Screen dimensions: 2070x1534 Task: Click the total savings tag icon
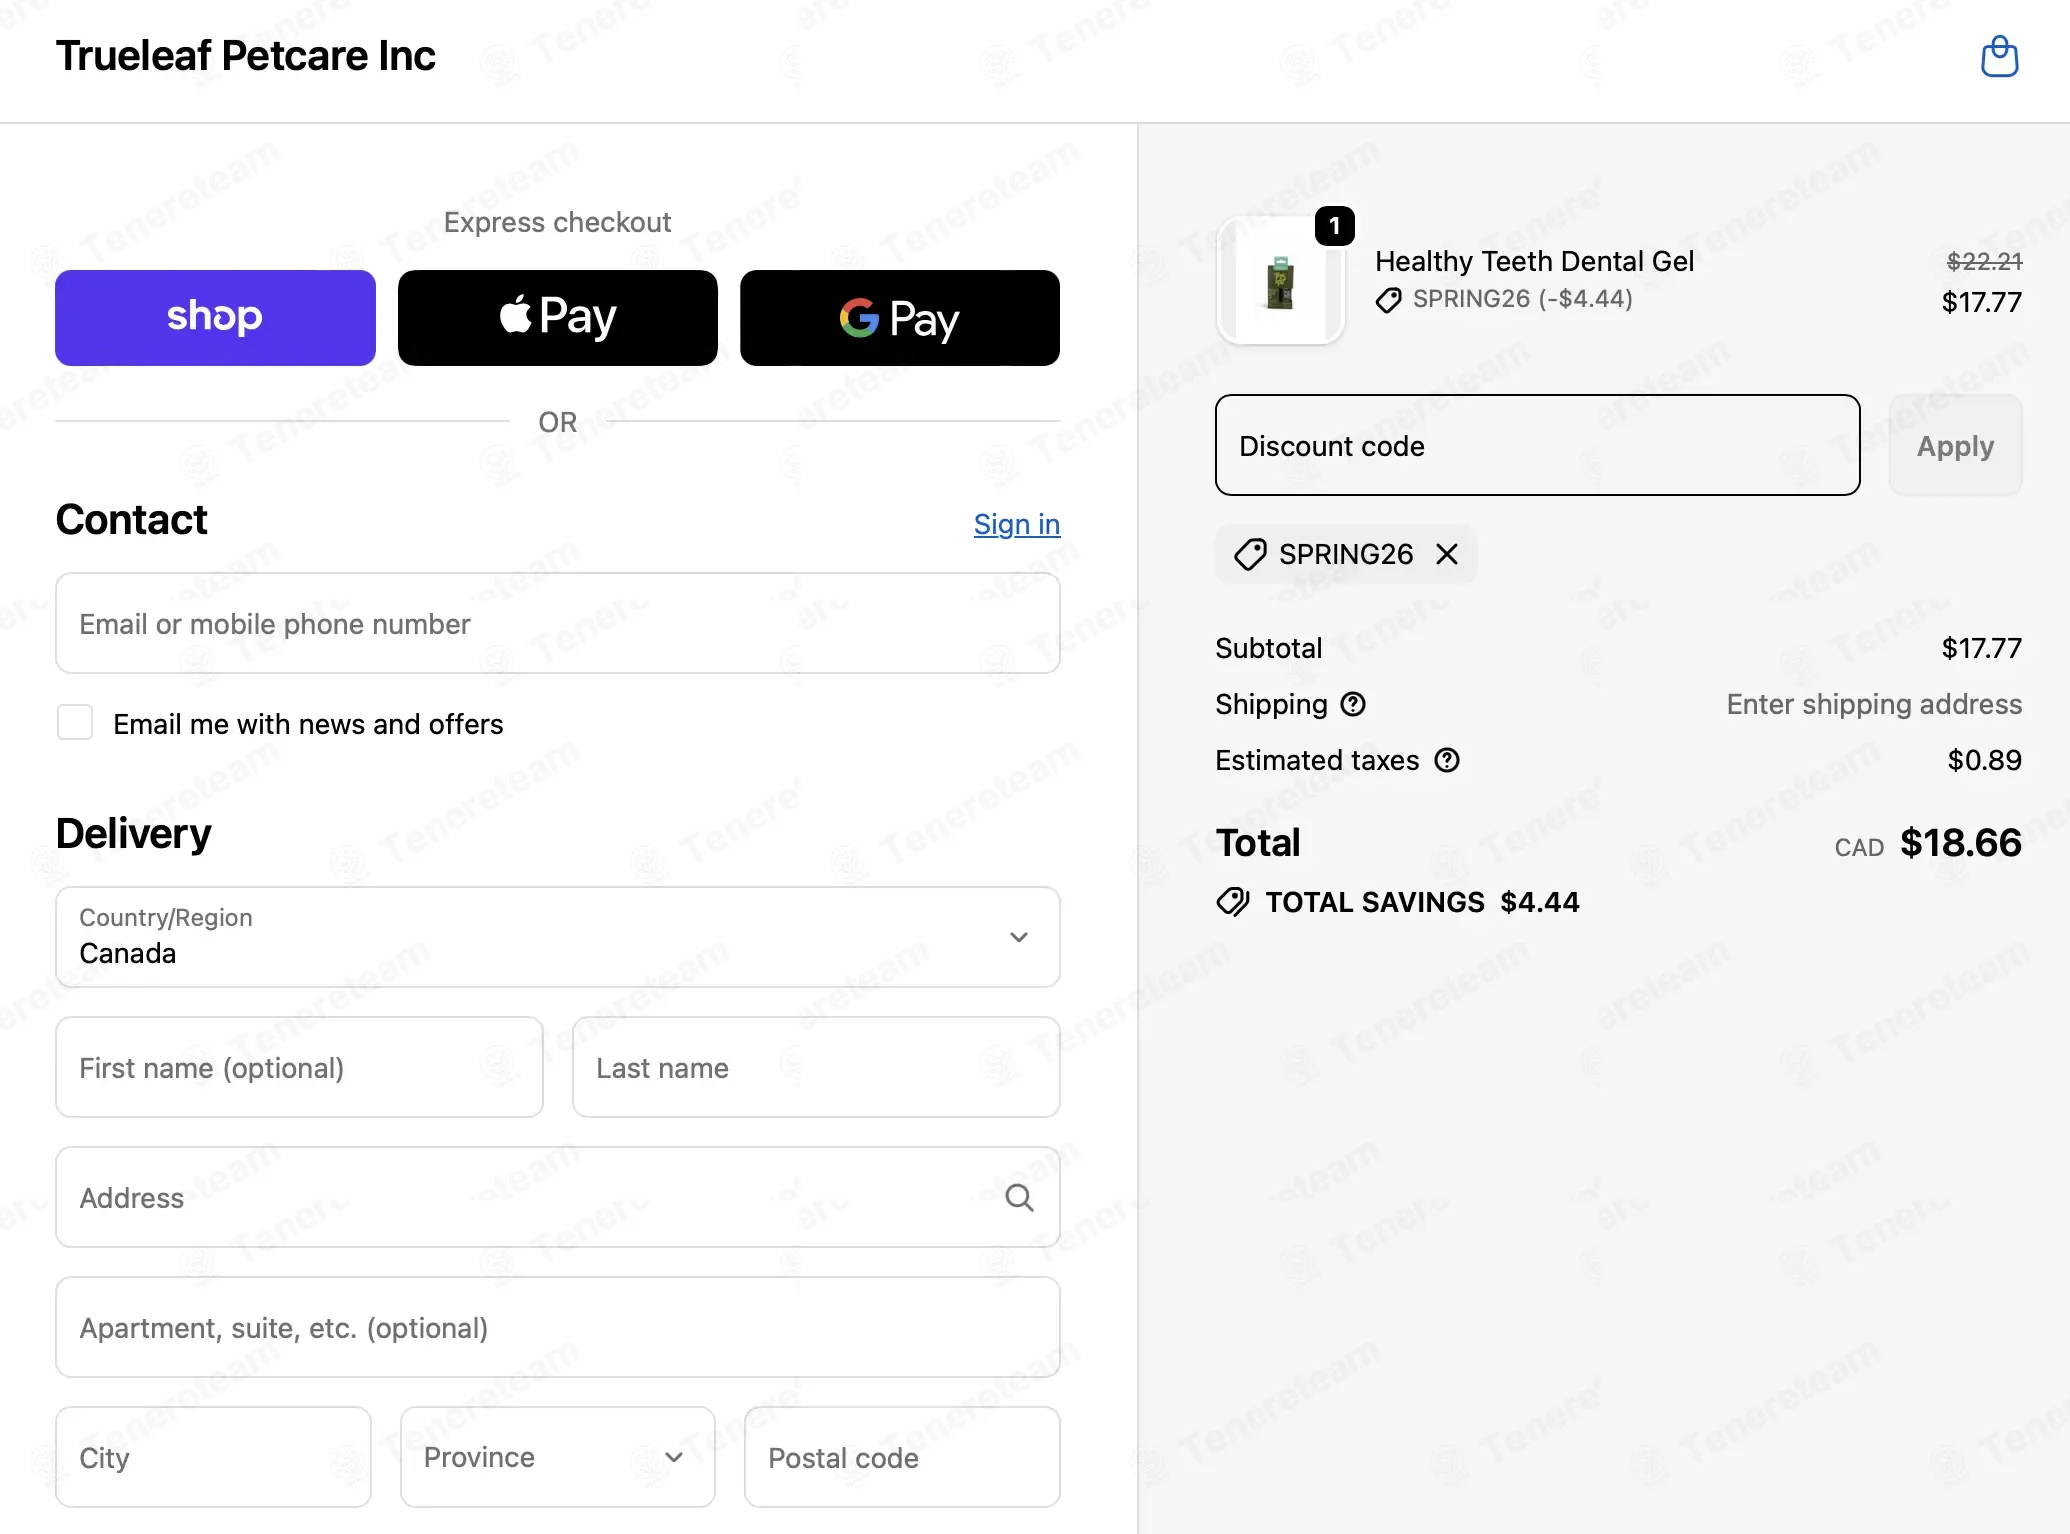[1233, 902]
